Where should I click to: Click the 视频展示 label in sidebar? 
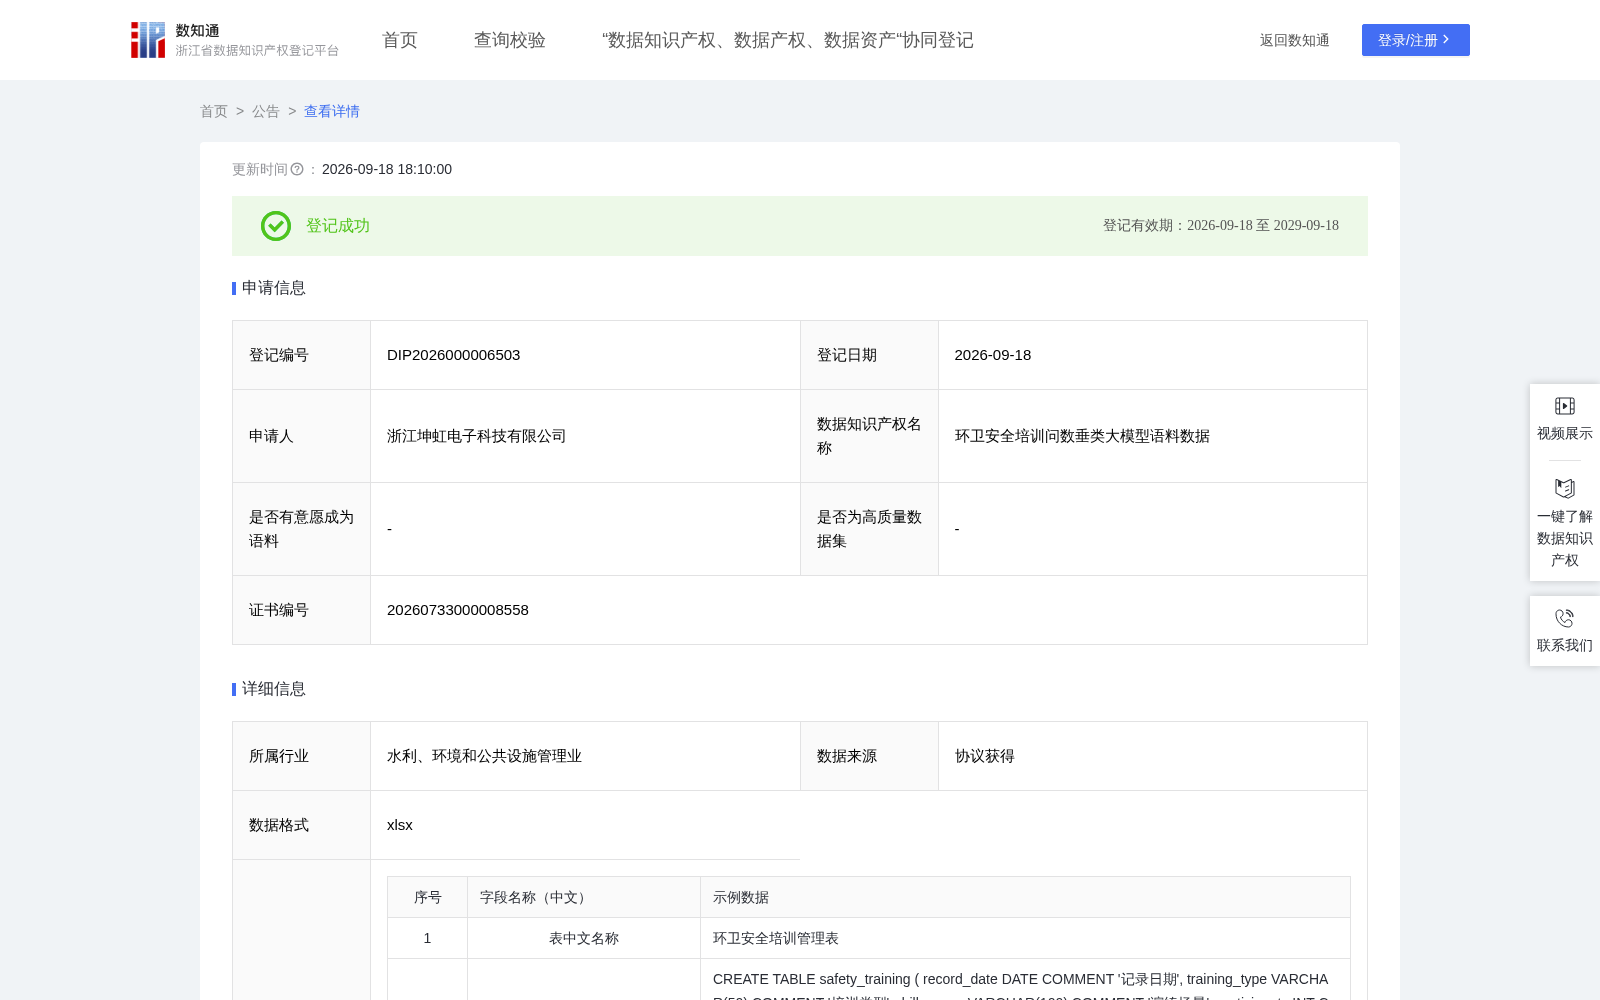click(x=1565, y=433)
